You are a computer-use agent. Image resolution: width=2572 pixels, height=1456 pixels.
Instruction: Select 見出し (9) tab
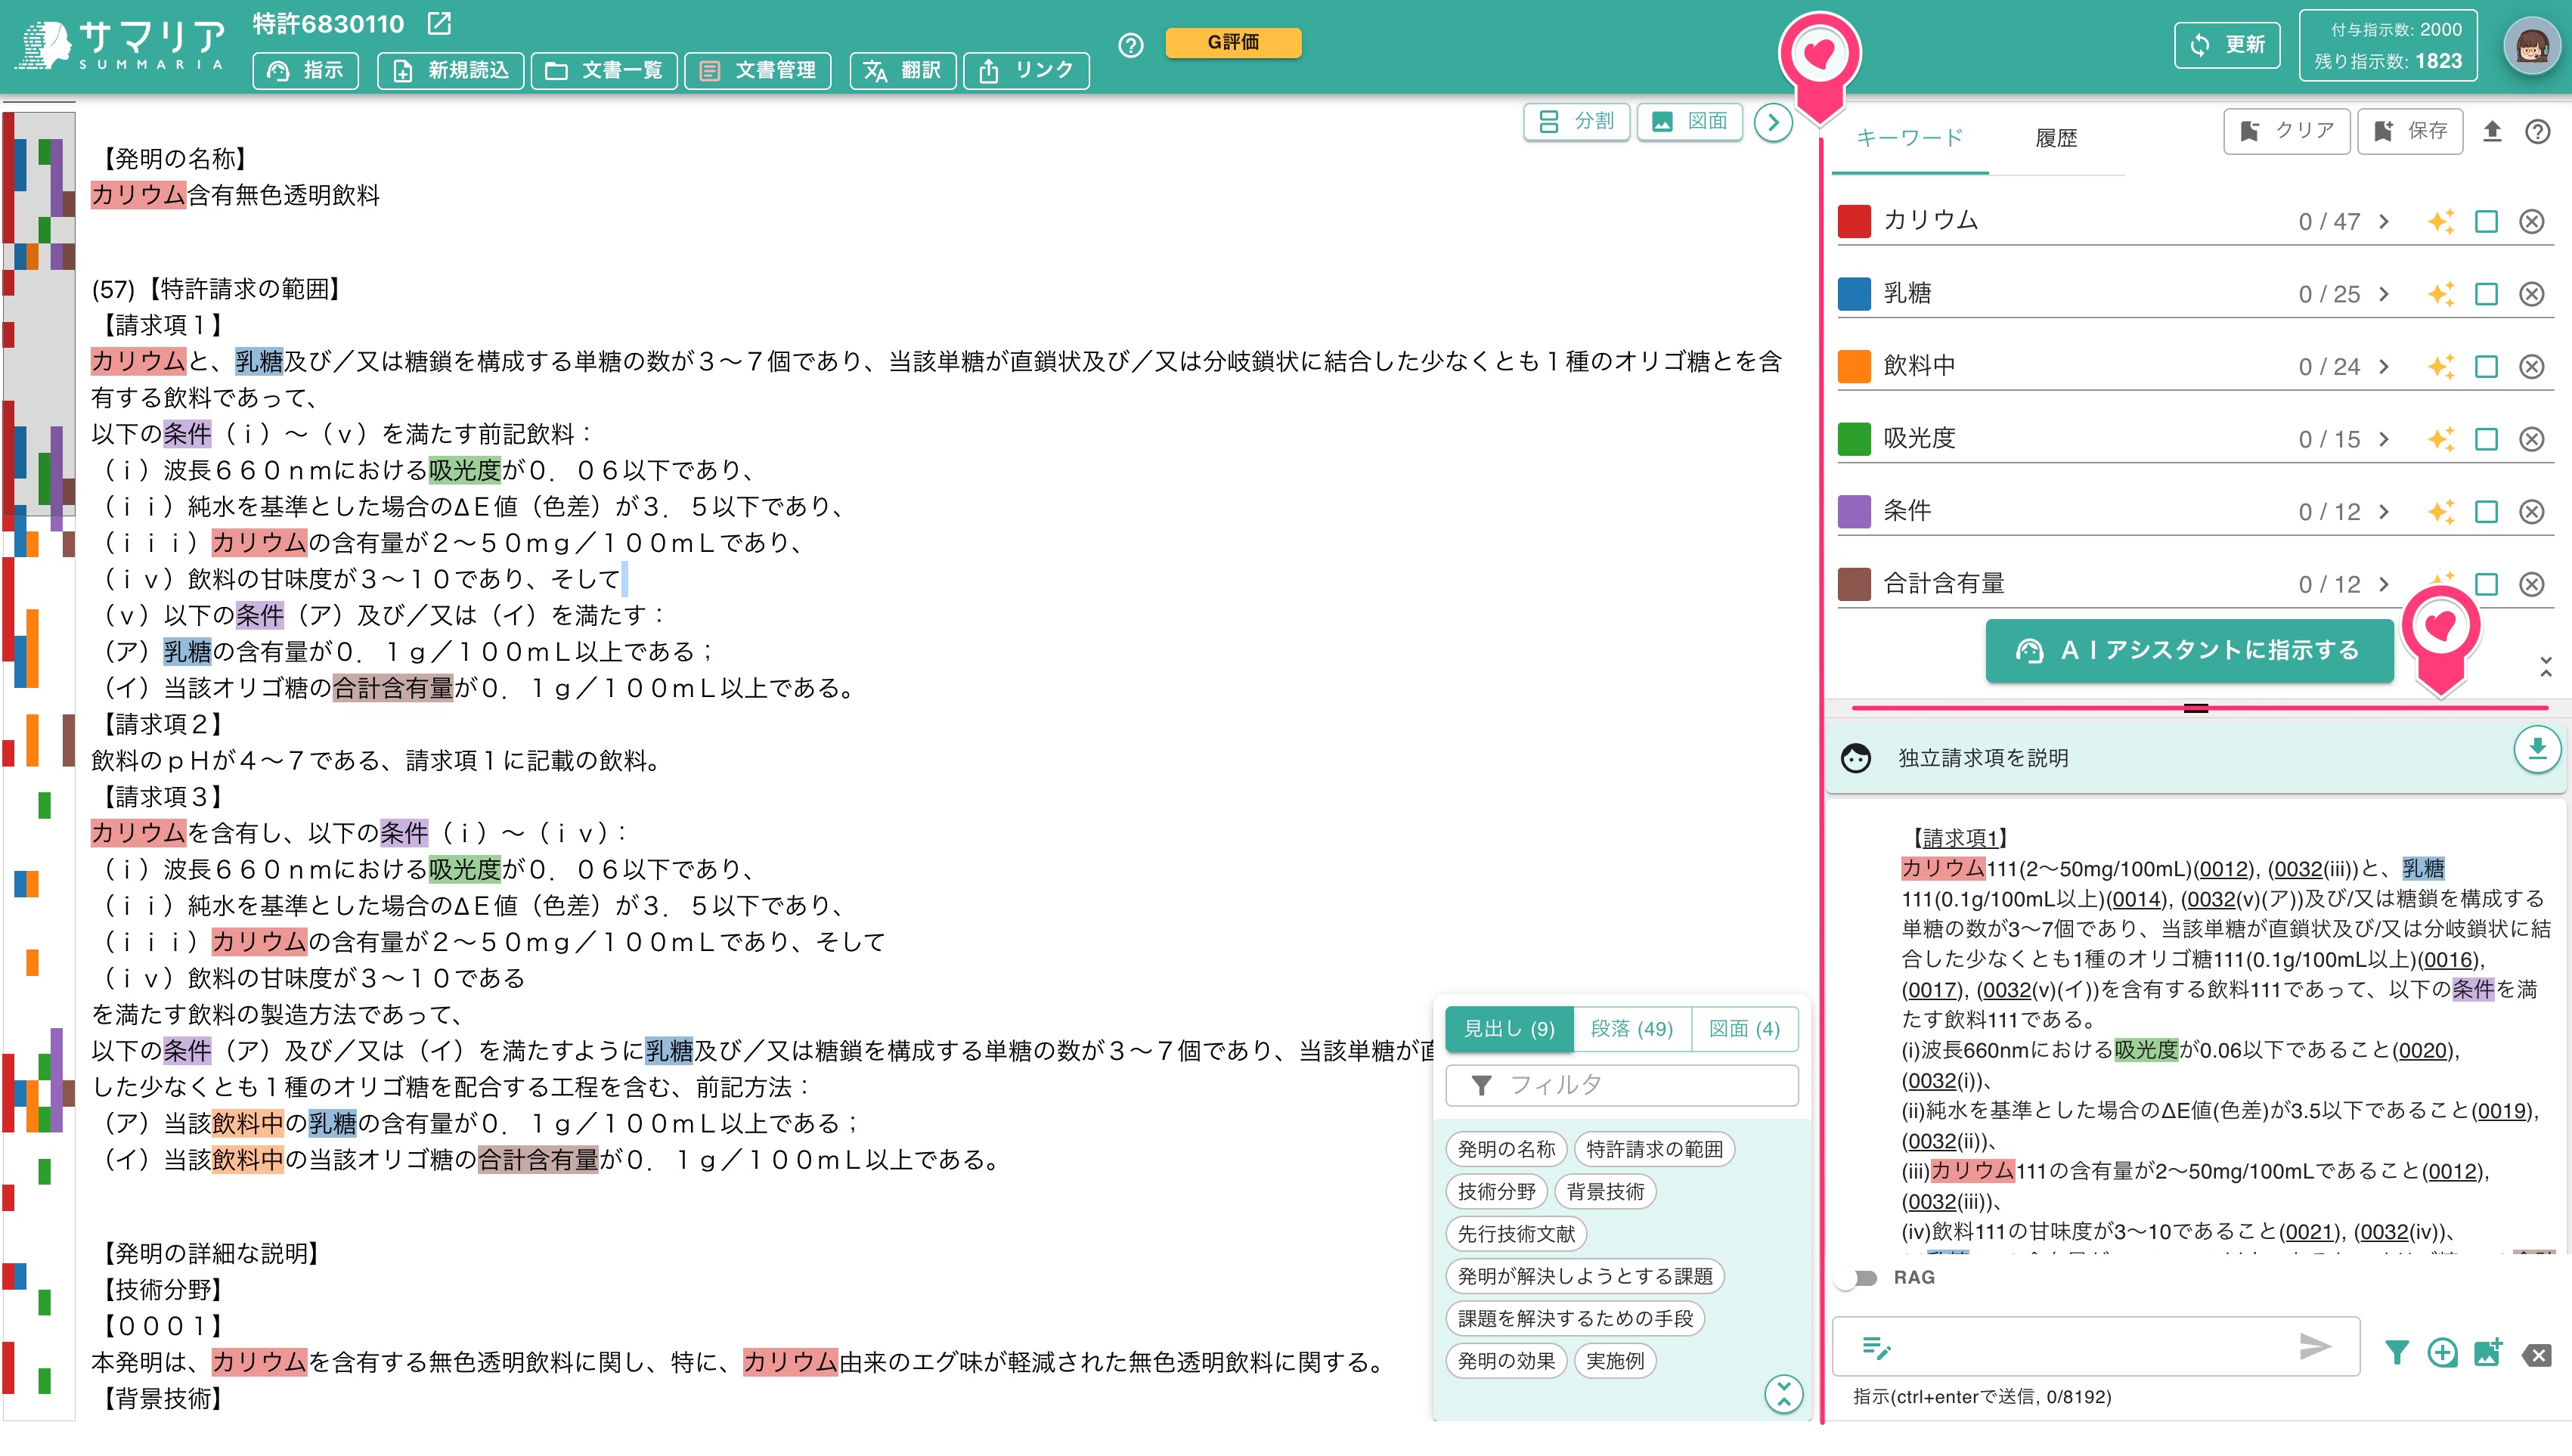pyautogui.click(x=1509, y=1029)
